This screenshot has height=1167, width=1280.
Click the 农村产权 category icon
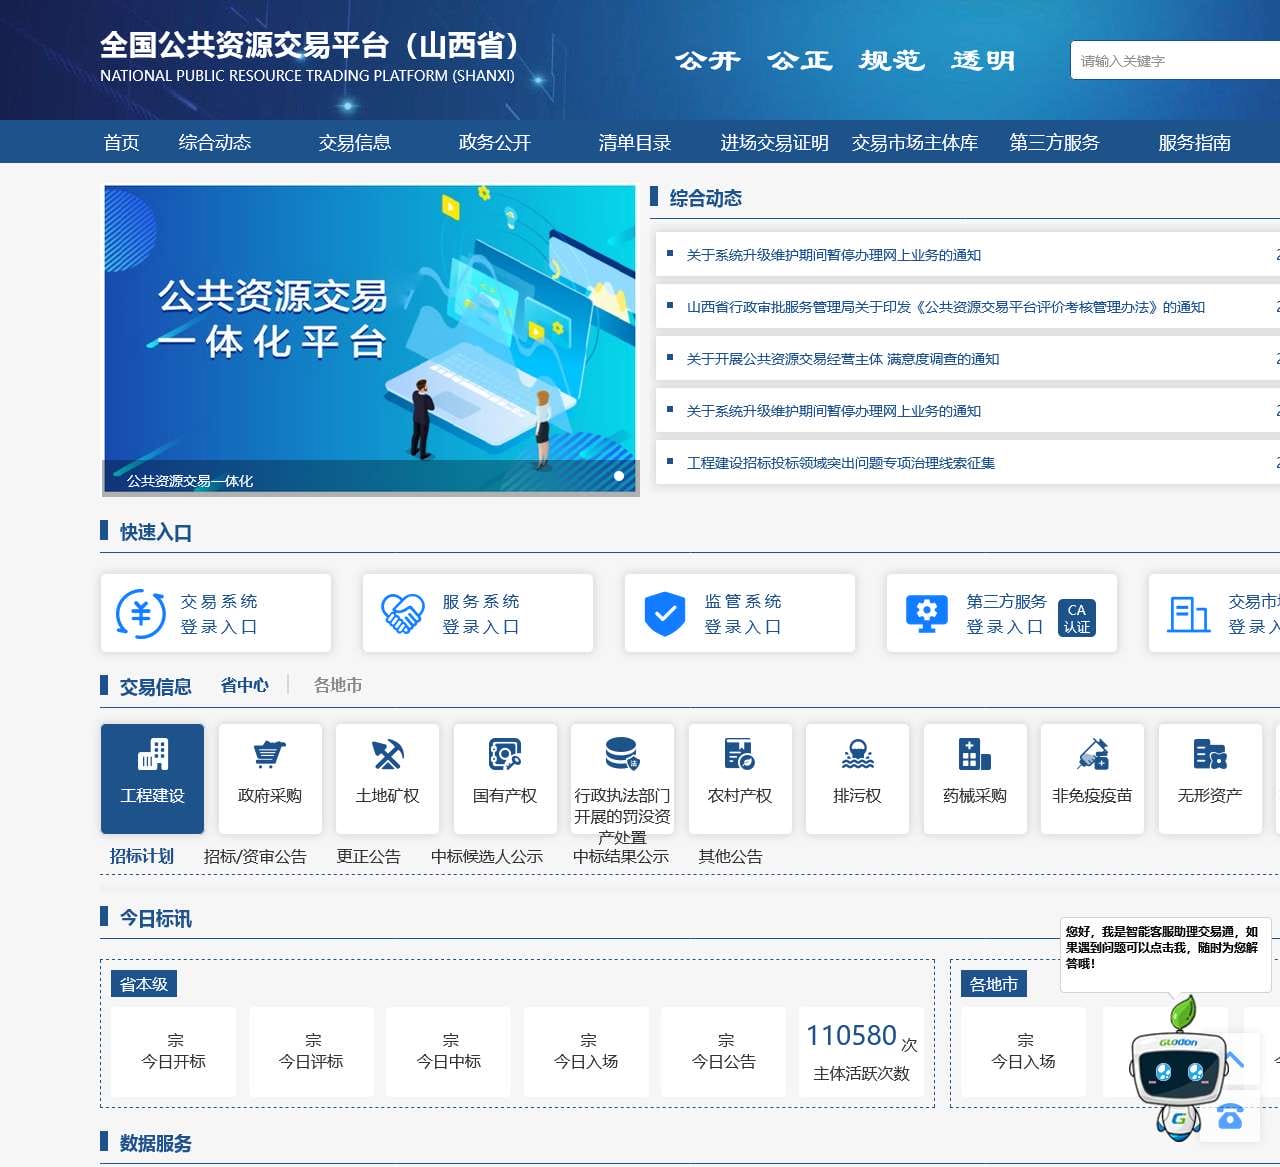[740, 755]
